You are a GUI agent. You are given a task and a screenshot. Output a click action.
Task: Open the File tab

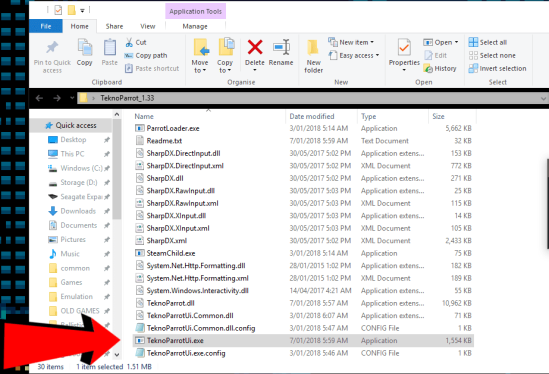pos(46,26)
